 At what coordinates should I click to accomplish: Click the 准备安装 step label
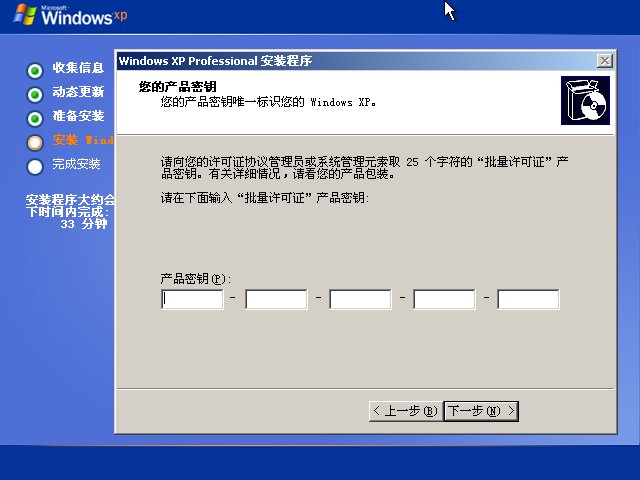pos(78,116)
